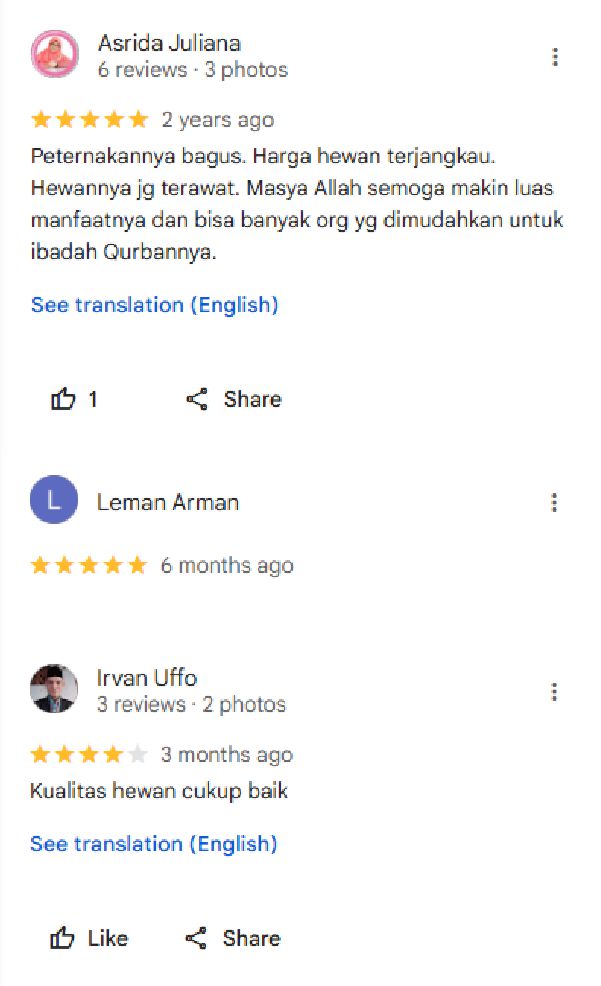Click the Share label under Irvan Uffo's review

pos(252,938)
